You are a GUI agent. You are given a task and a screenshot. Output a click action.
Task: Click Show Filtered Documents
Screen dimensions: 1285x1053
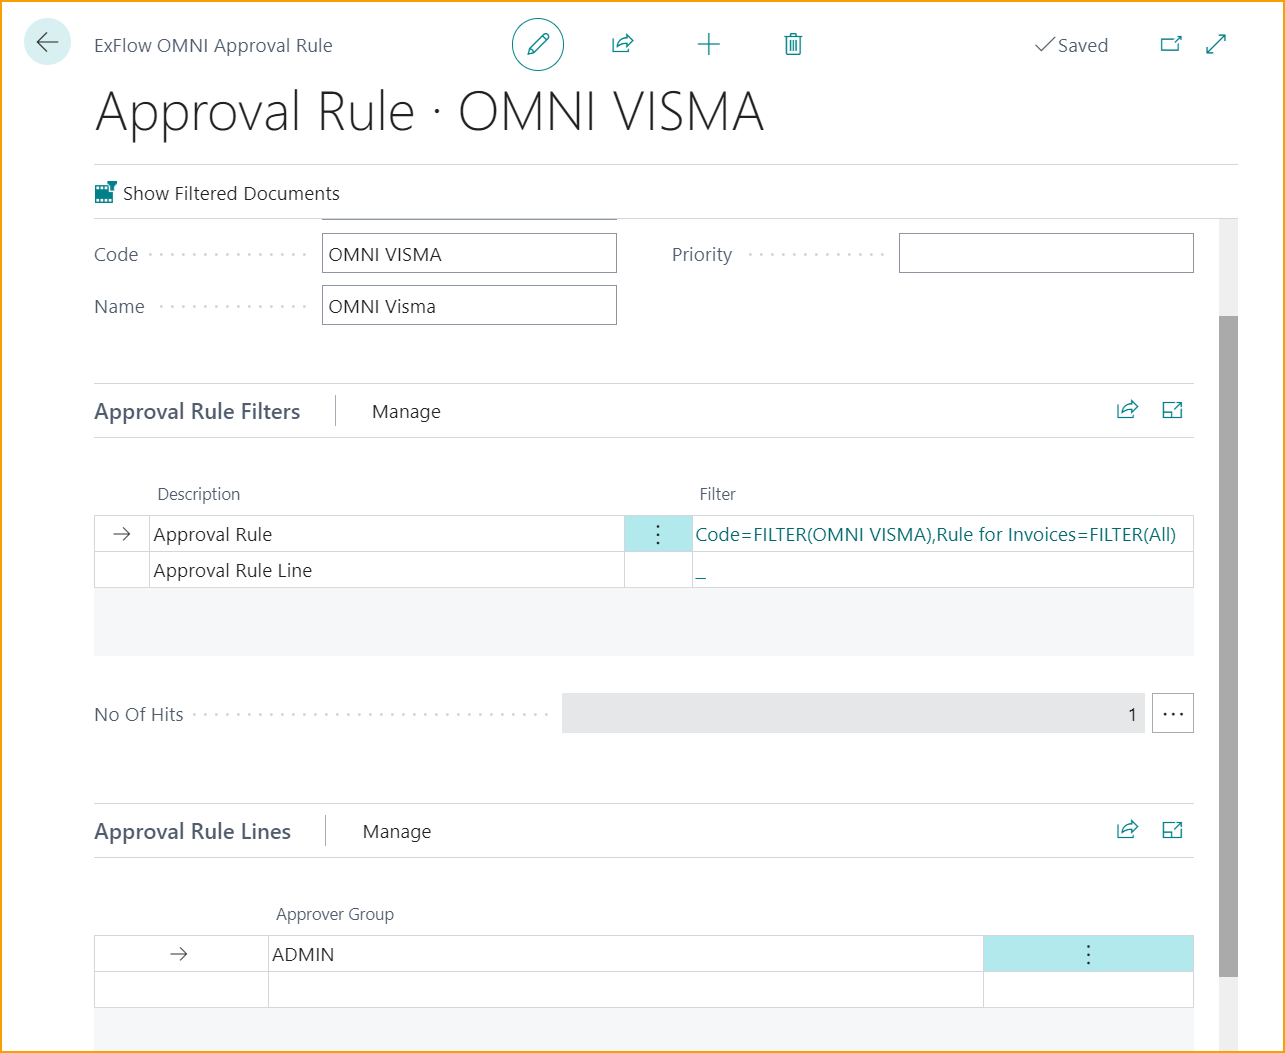(x=217, y=192)
